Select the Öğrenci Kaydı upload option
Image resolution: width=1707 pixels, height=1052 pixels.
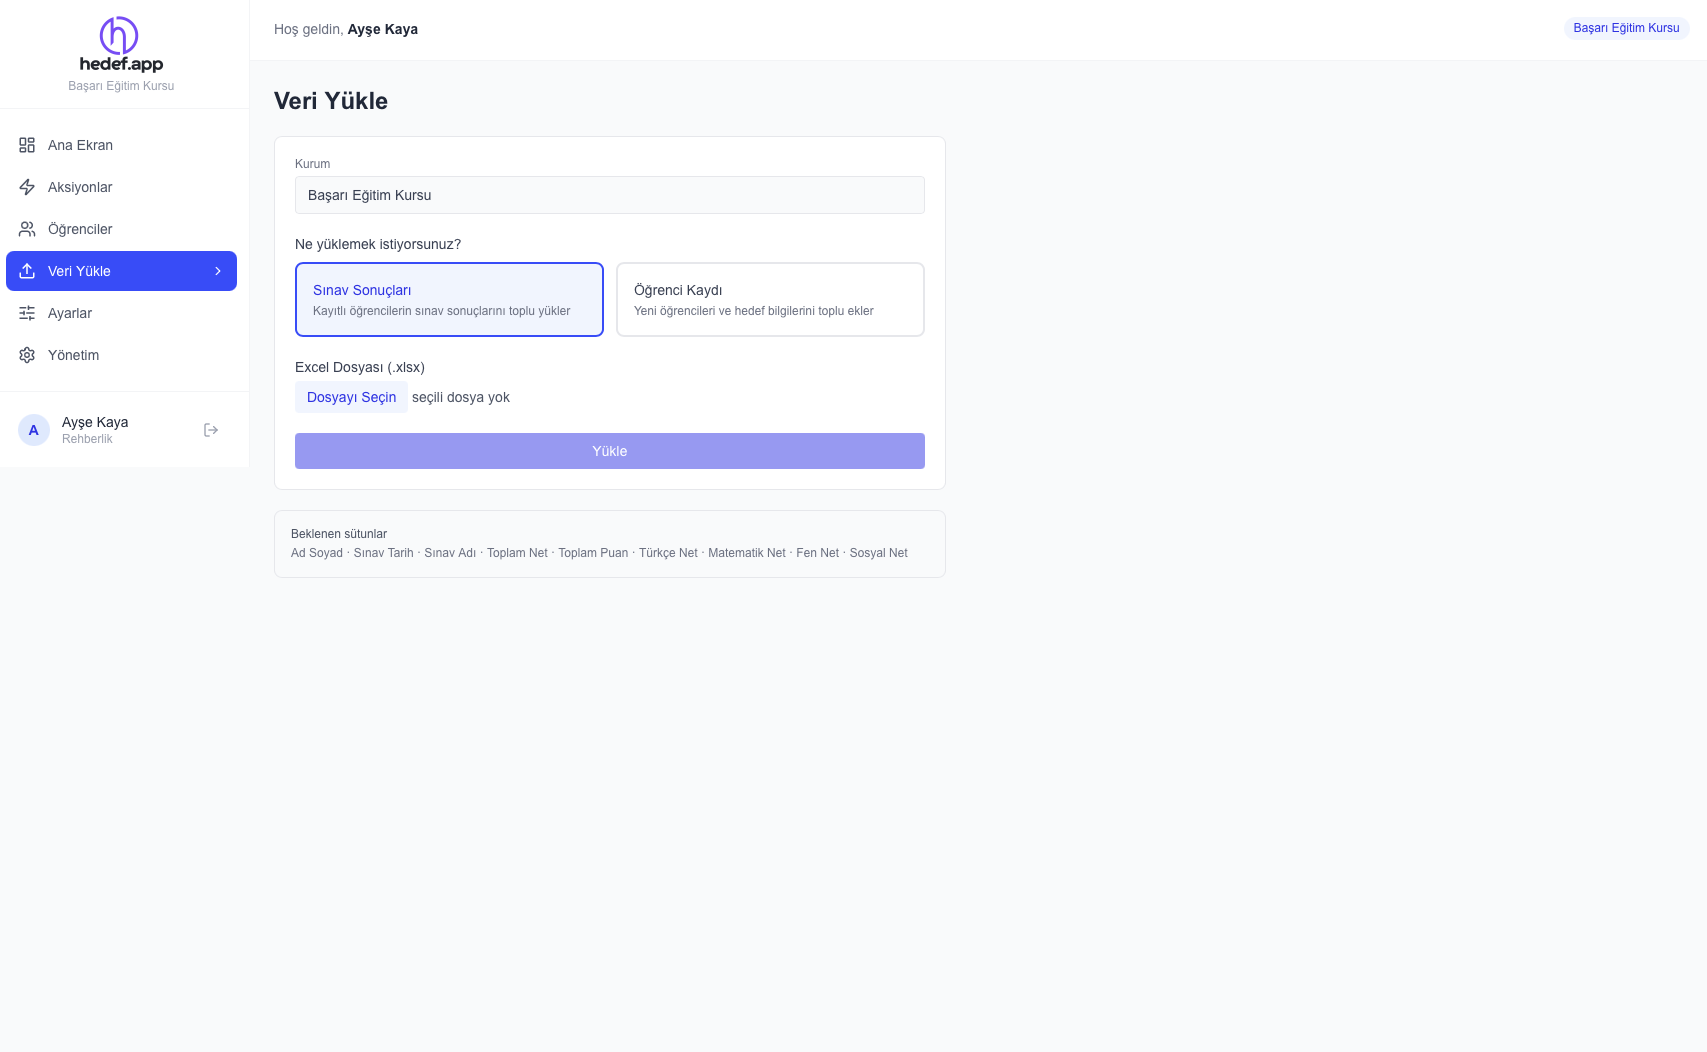click(x=770, y=299)
